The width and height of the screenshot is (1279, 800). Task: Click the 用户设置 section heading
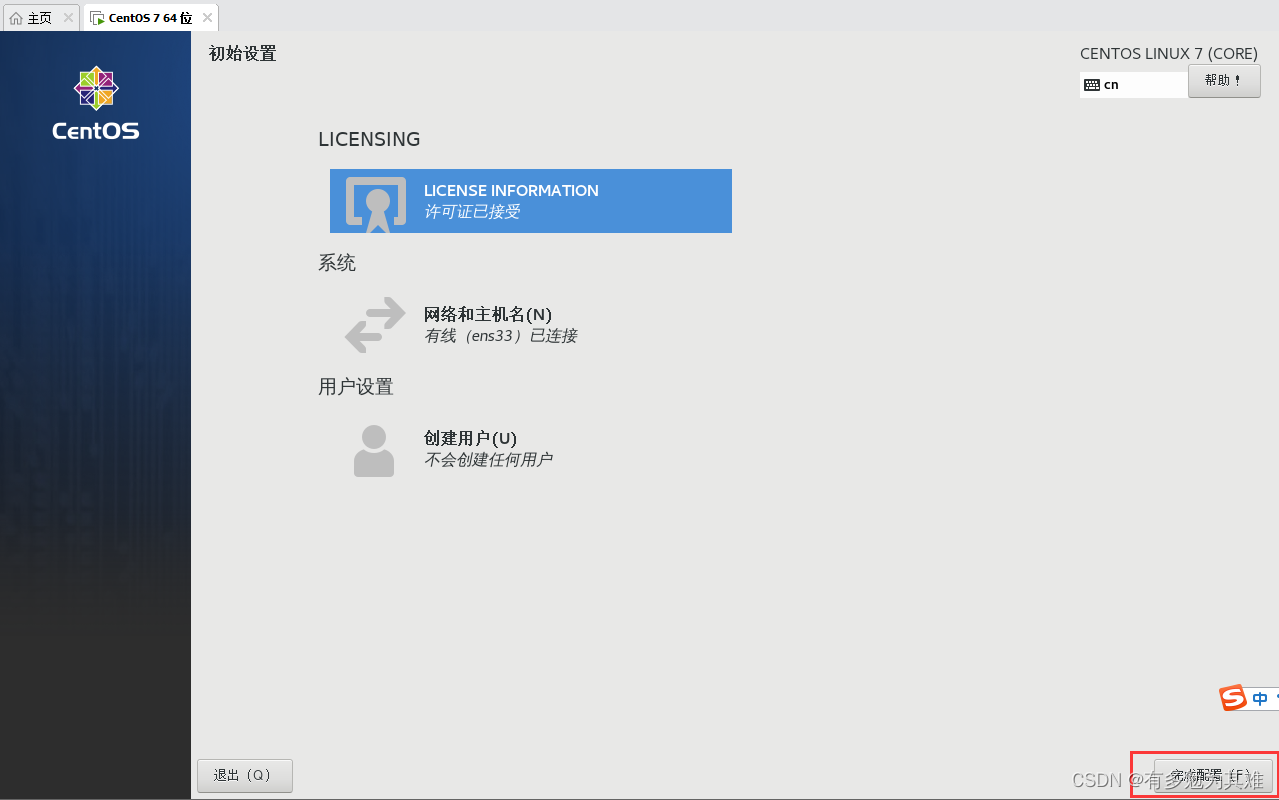pos(356,387)
